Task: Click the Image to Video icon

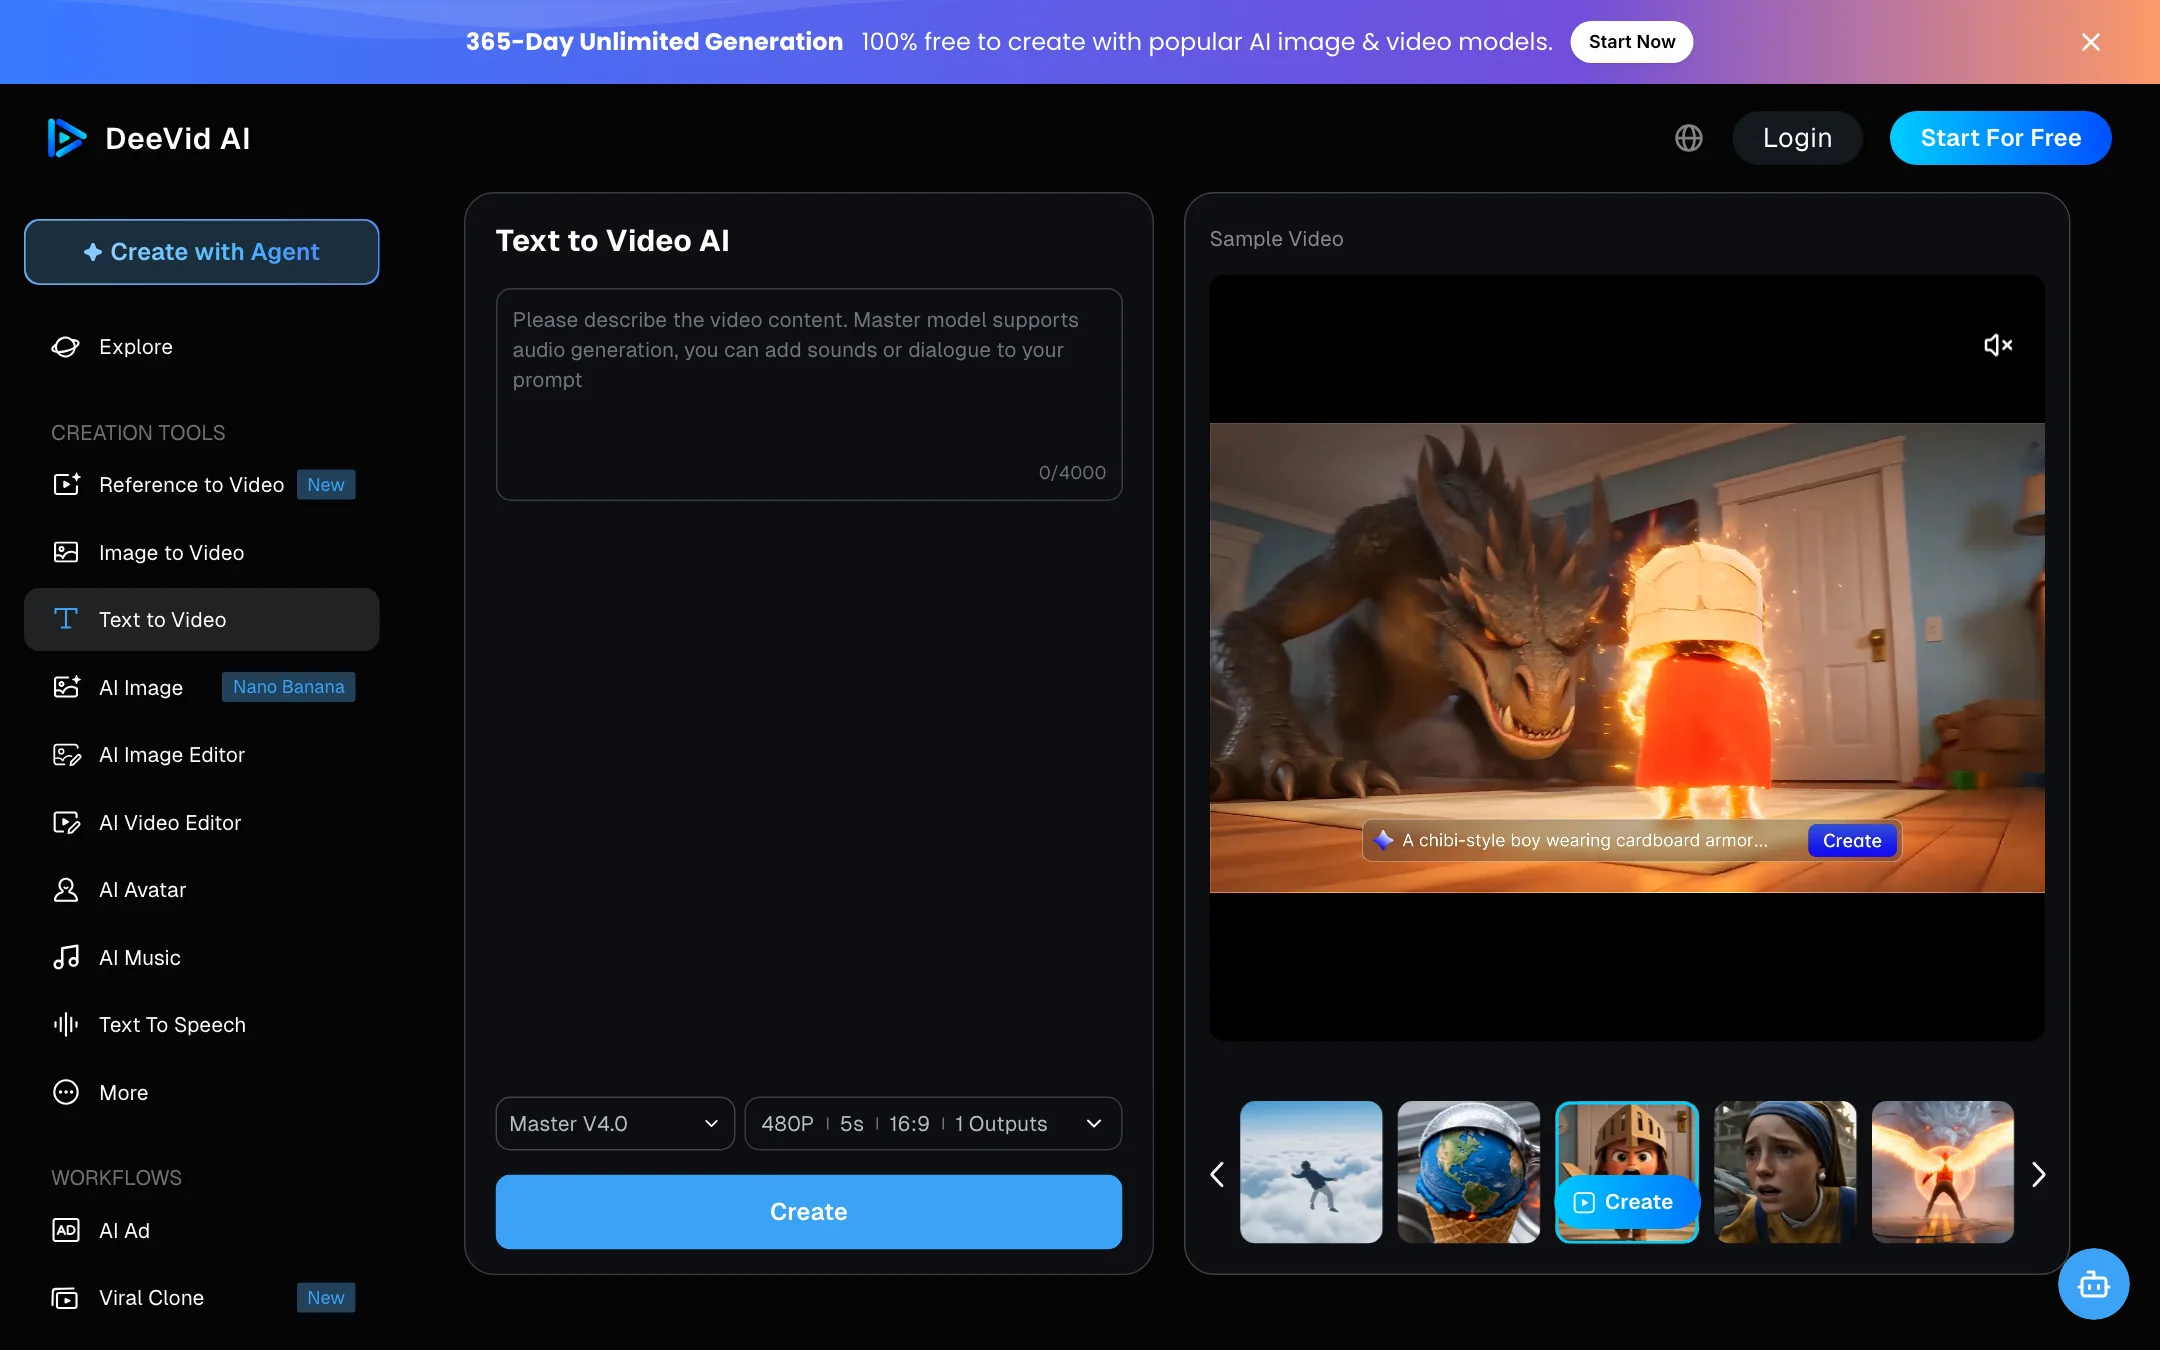Action: [x=66, y=552]
